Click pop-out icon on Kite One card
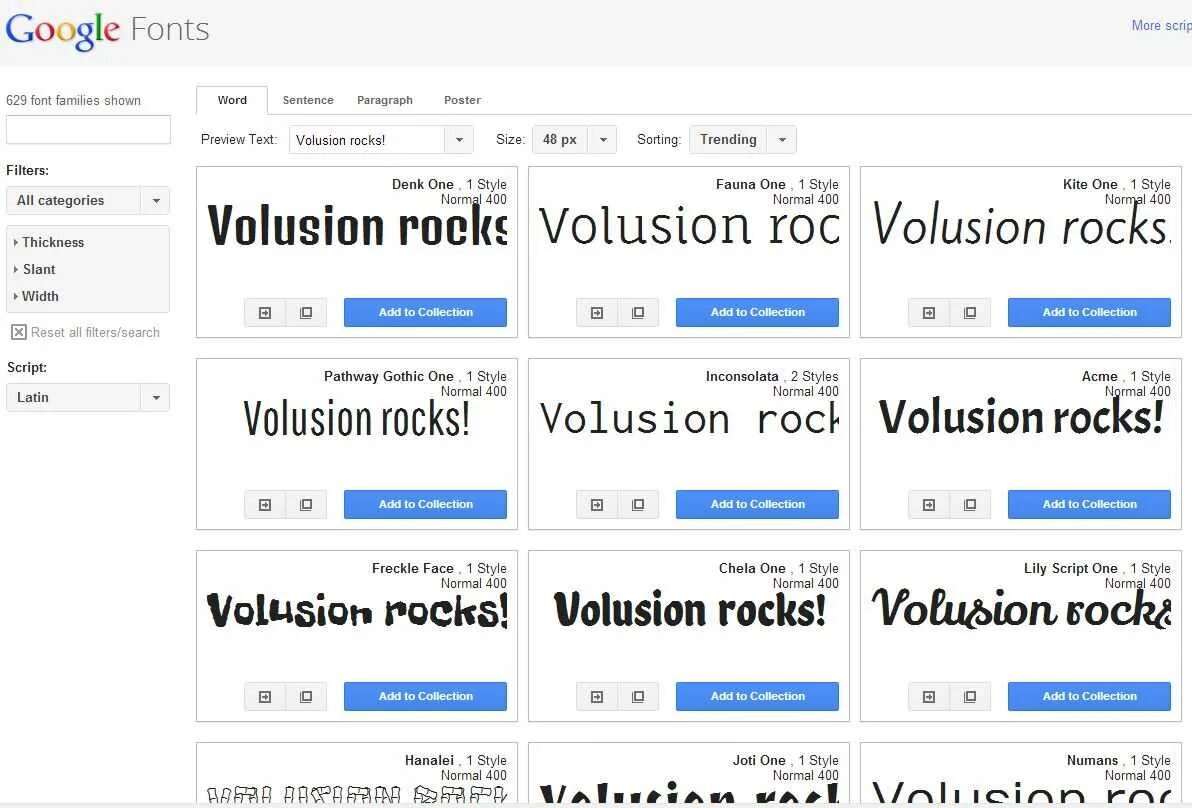The height and width of the screenshot is (808, 1192). pos(970,312)
